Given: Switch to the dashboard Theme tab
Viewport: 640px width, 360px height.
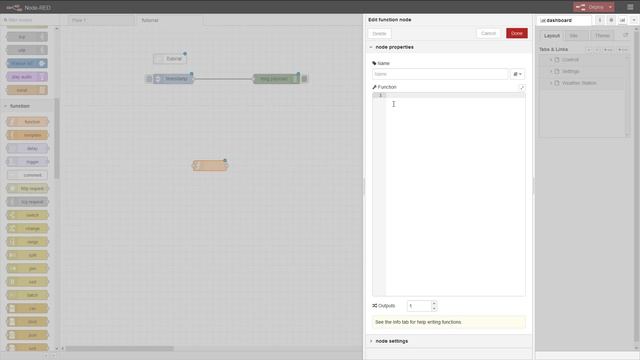Looking at the screenshot, I should coord(602,36).
